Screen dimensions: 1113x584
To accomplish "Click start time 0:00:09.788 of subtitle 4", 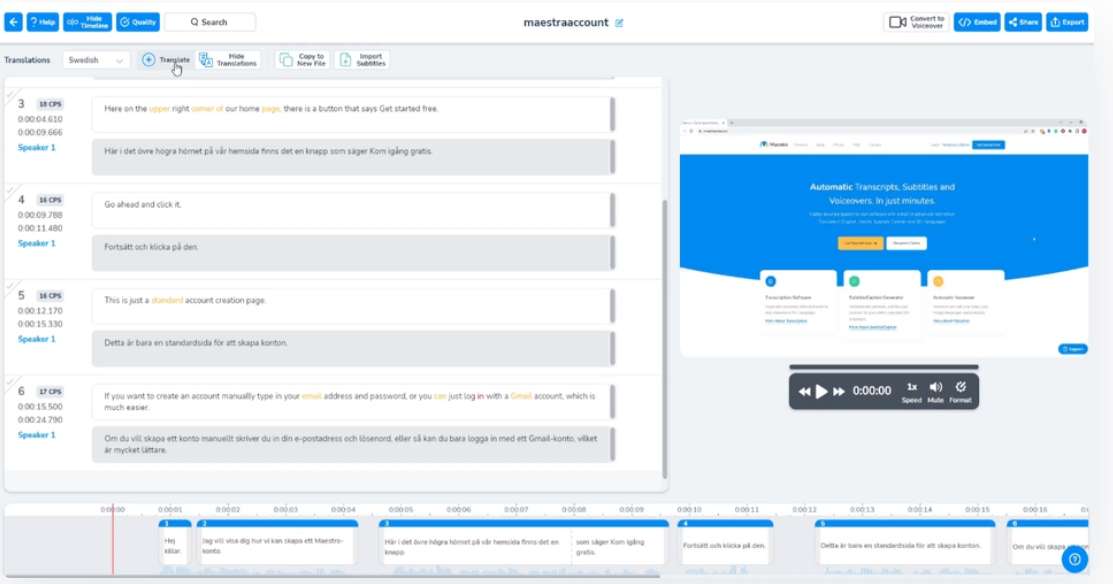I will click(x=40, y=215).
